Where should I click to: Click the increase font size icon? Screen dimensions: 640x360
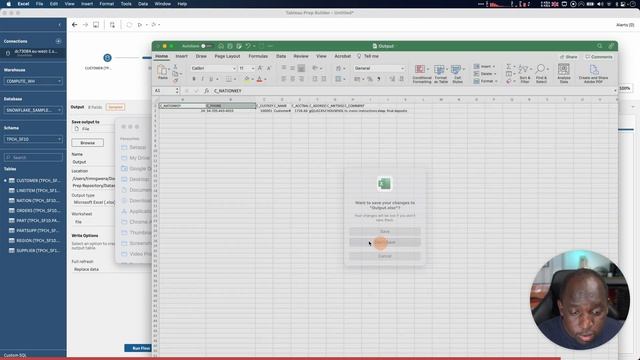tap(260, 68)
